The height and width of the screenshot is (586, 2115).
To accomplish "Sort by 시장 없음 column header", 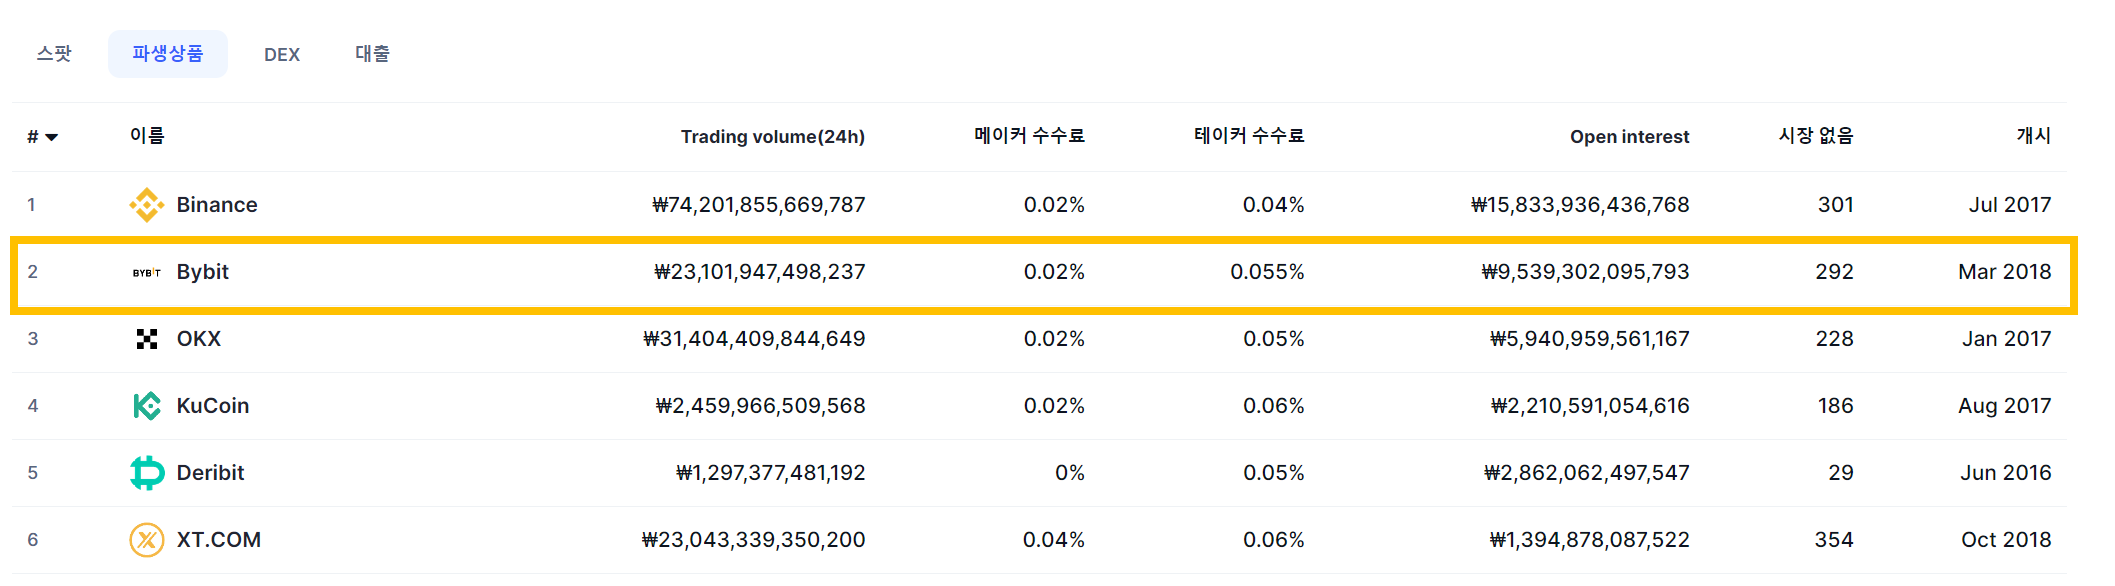I will pos(1816,136).
